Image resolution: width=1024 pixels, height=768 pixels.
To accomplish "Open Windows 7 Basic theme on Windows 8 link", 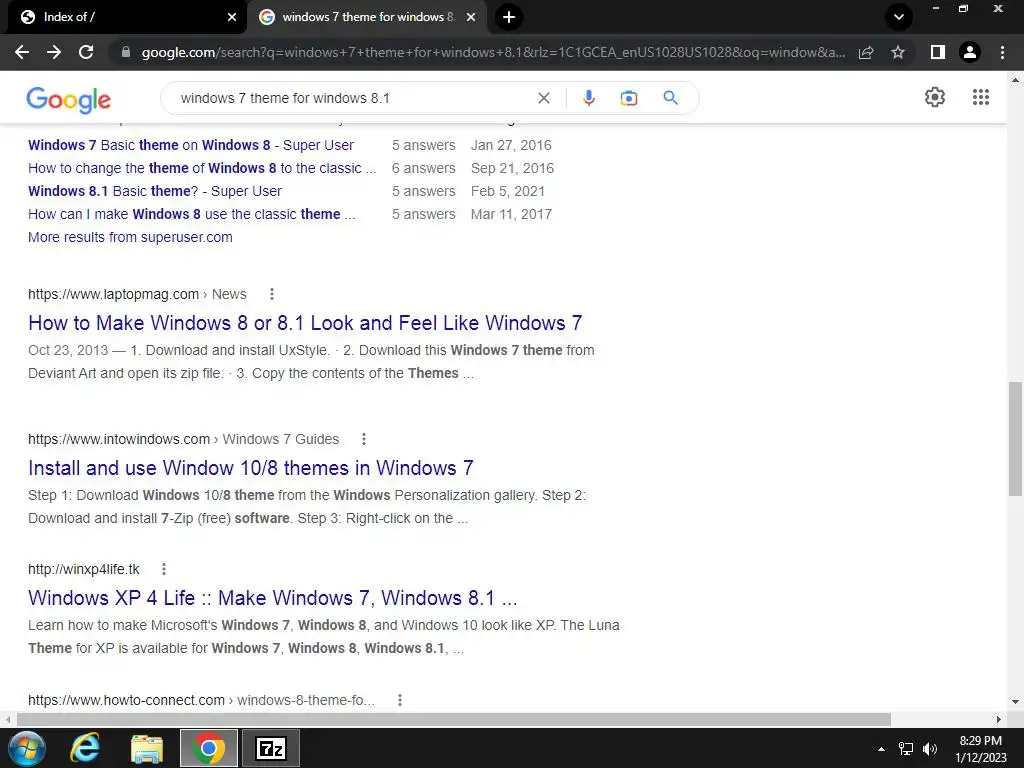I will (x=191, y=145).
